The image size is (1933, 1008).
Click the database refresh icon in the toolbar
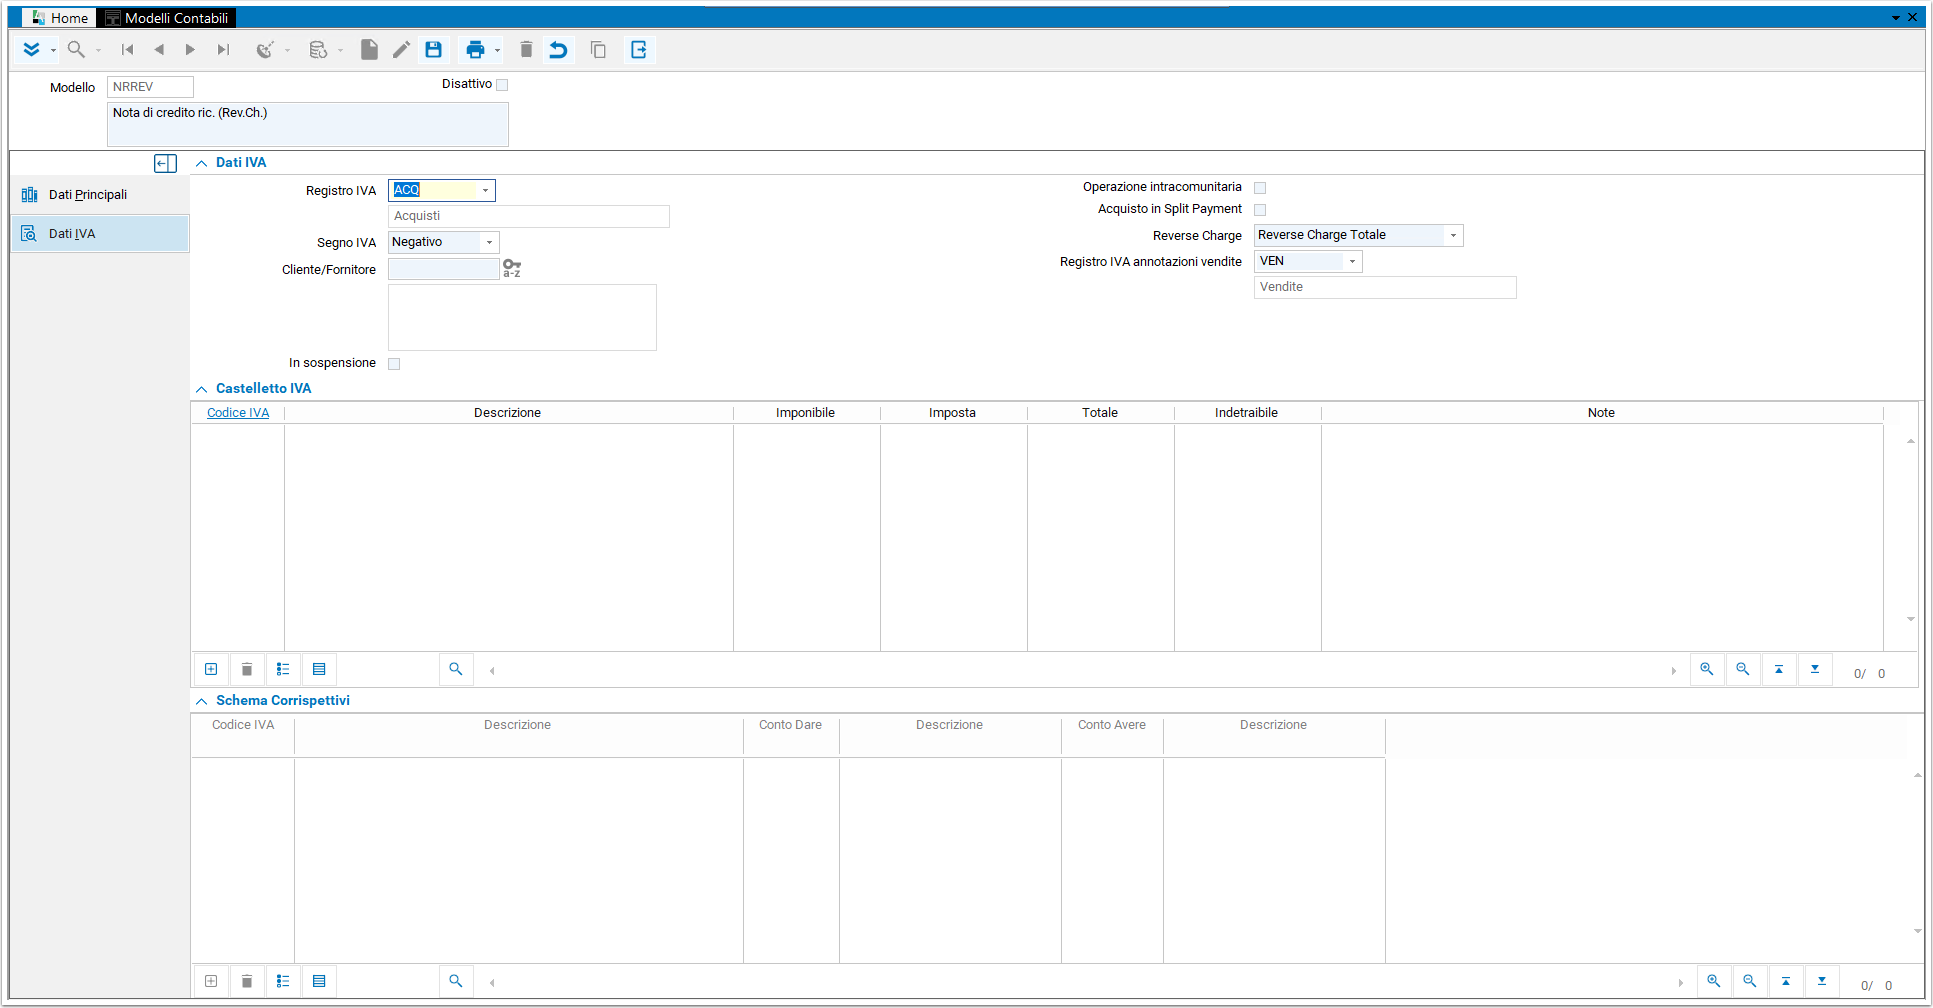318,50
